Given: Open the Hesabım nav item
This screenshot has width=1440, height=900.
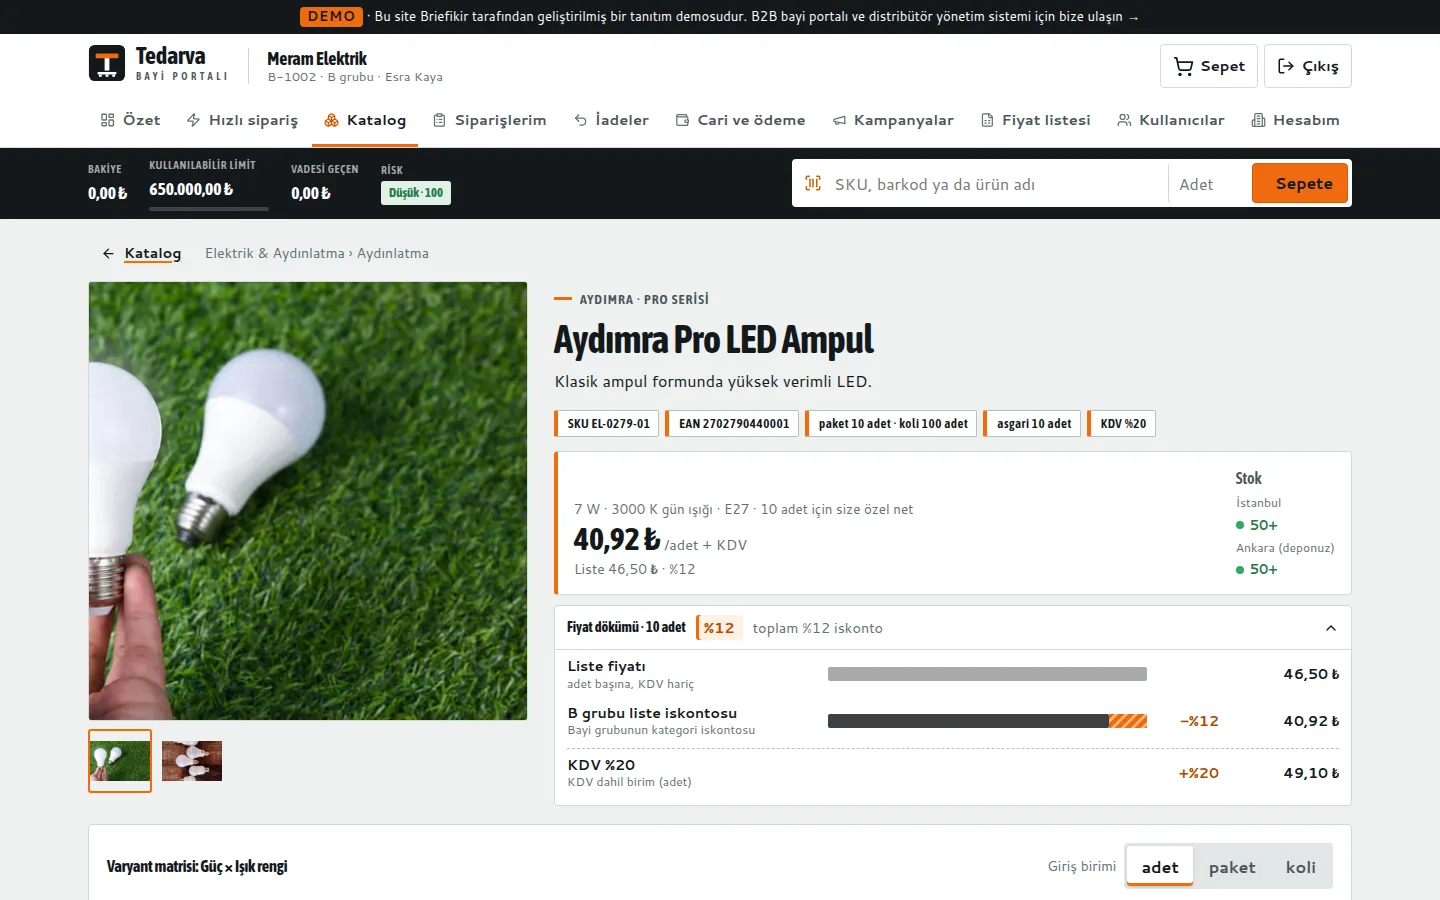Looking at the screenshot, I should click(1295, 120).
